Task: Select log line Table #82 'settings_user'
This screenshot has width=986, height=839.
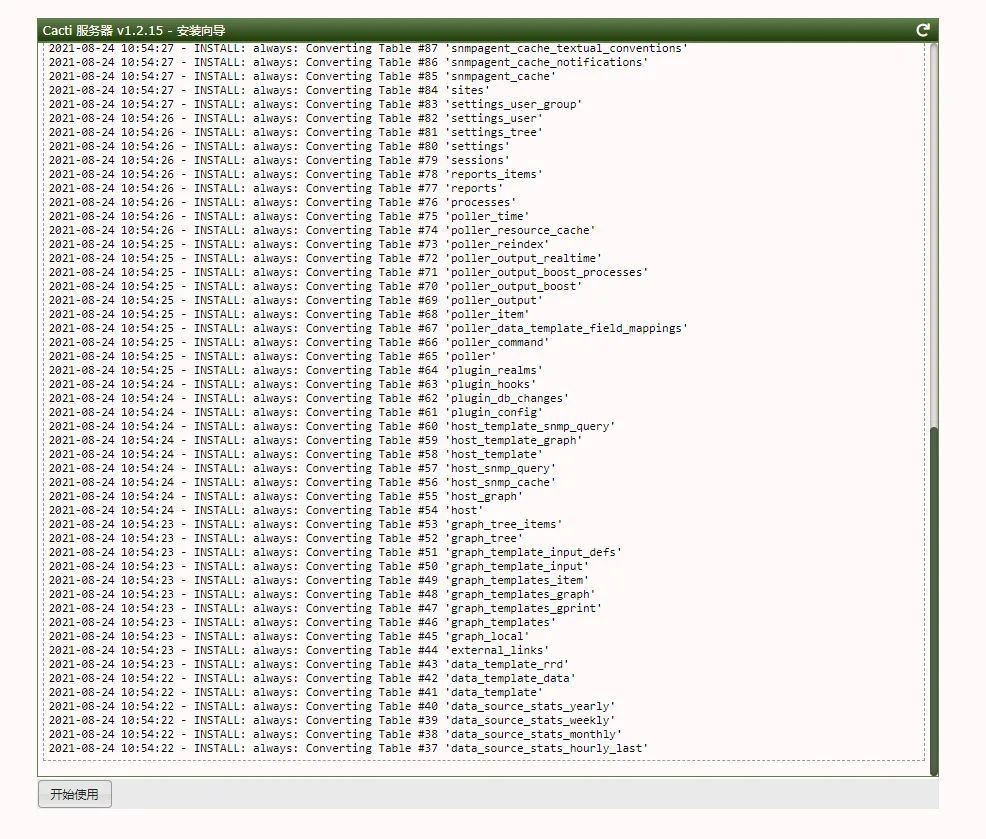Action: (295, 118)
